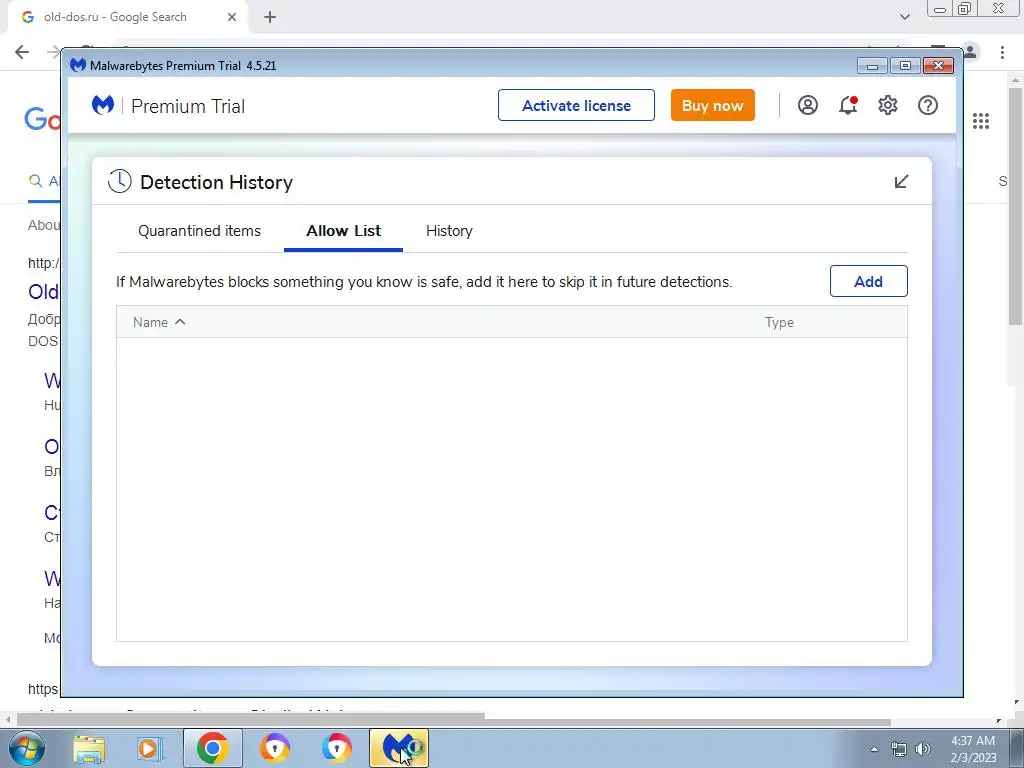Minimize the Malwarebytes window

pos(872,66)
